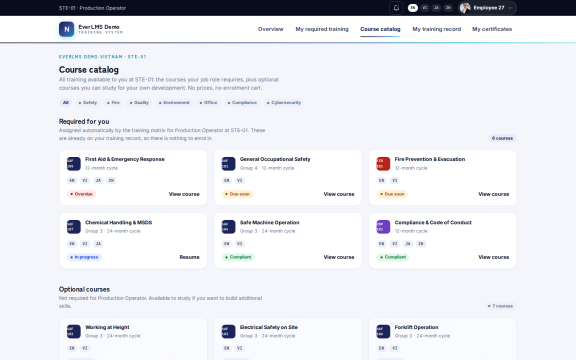Filter catalog by Cybersecurity category
The width and height of the screenshot is (576, 360).
pos(284,102)
